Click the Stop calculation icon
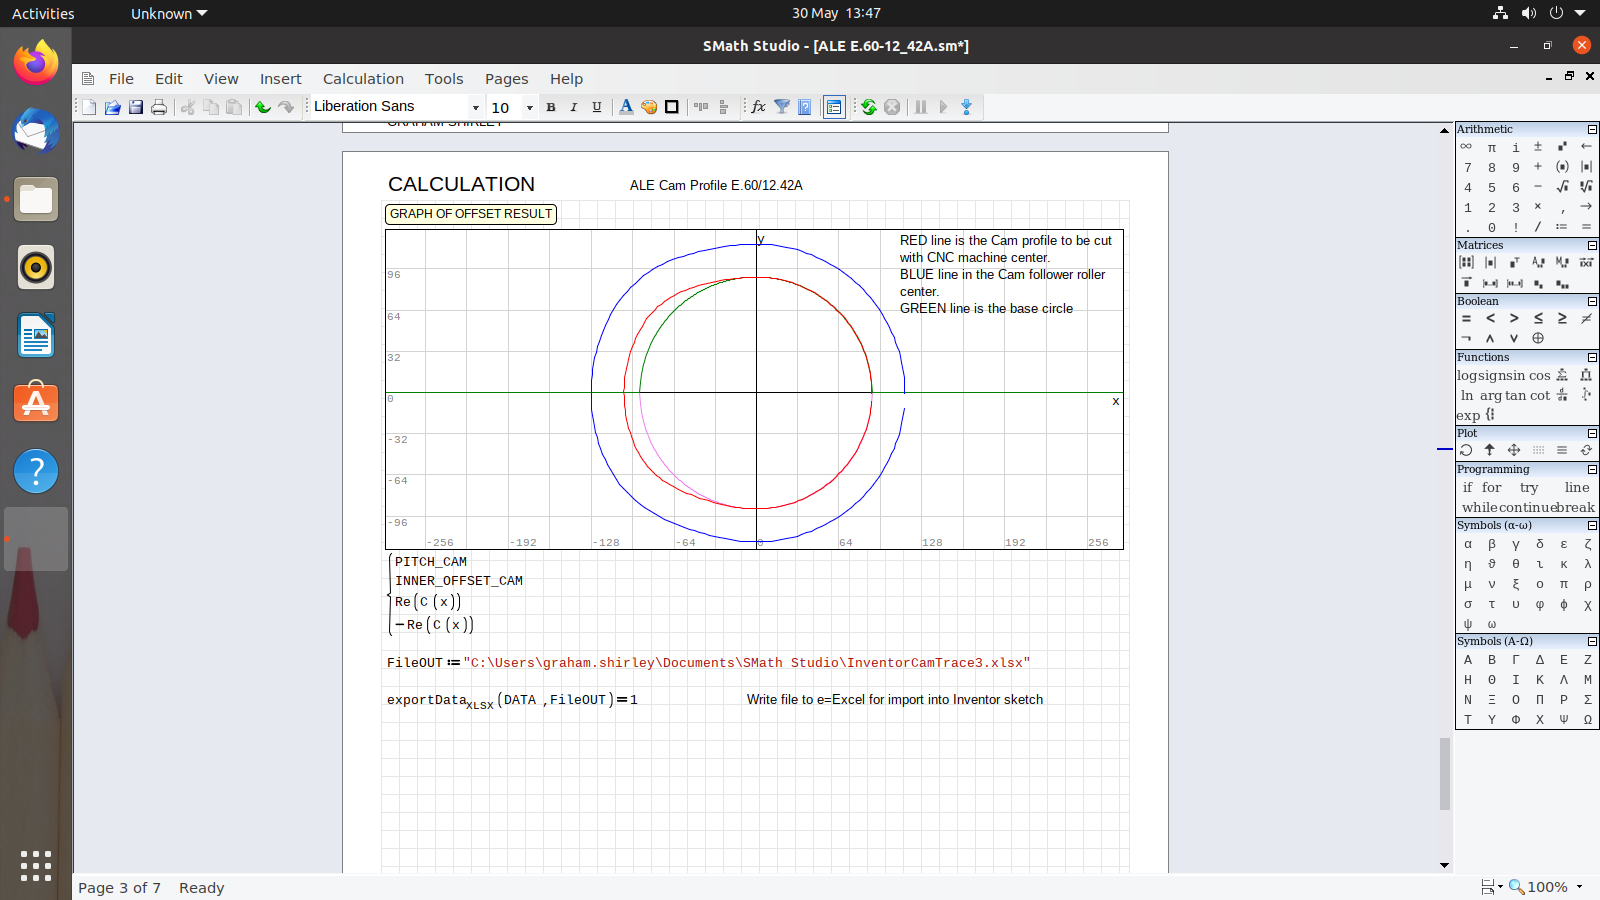Viewport: 1600px width, 900px height. 892,107
